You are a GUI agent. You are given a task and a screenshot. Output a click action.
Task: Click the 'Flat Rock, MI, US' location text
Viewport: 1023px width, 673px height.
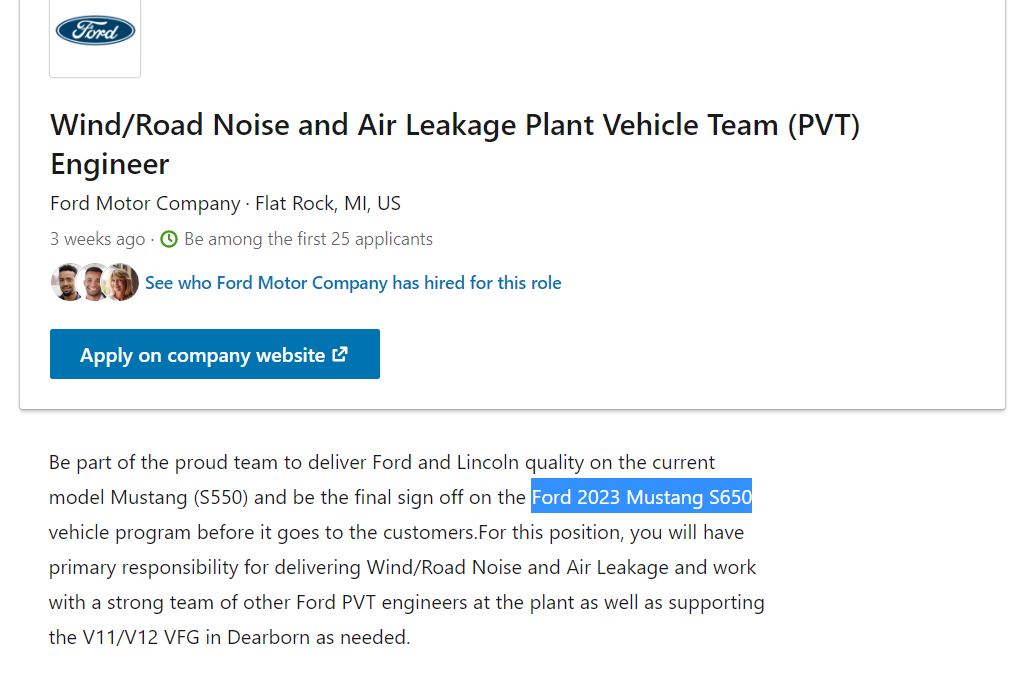point(328,203)
